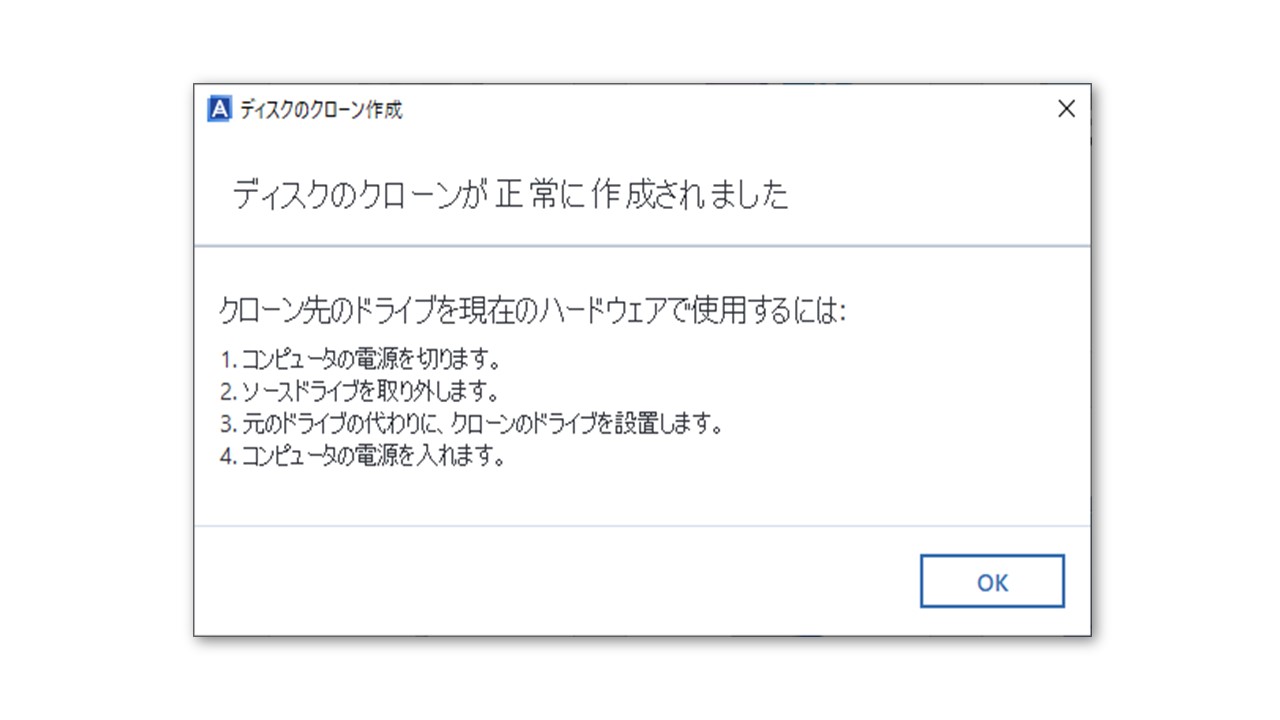
Task: Click step 4 コンピュータの電源を入れます
Action: coord(362,455)
